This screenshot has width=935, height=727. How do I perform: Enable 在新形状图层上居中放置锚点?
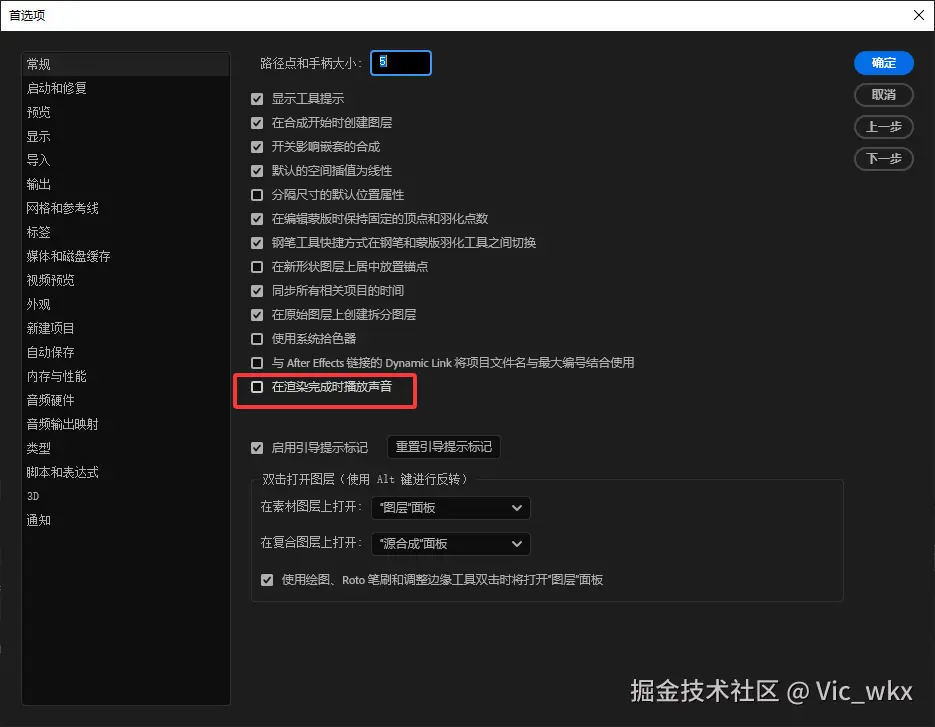pyautogui.click(x=257, y=267)
